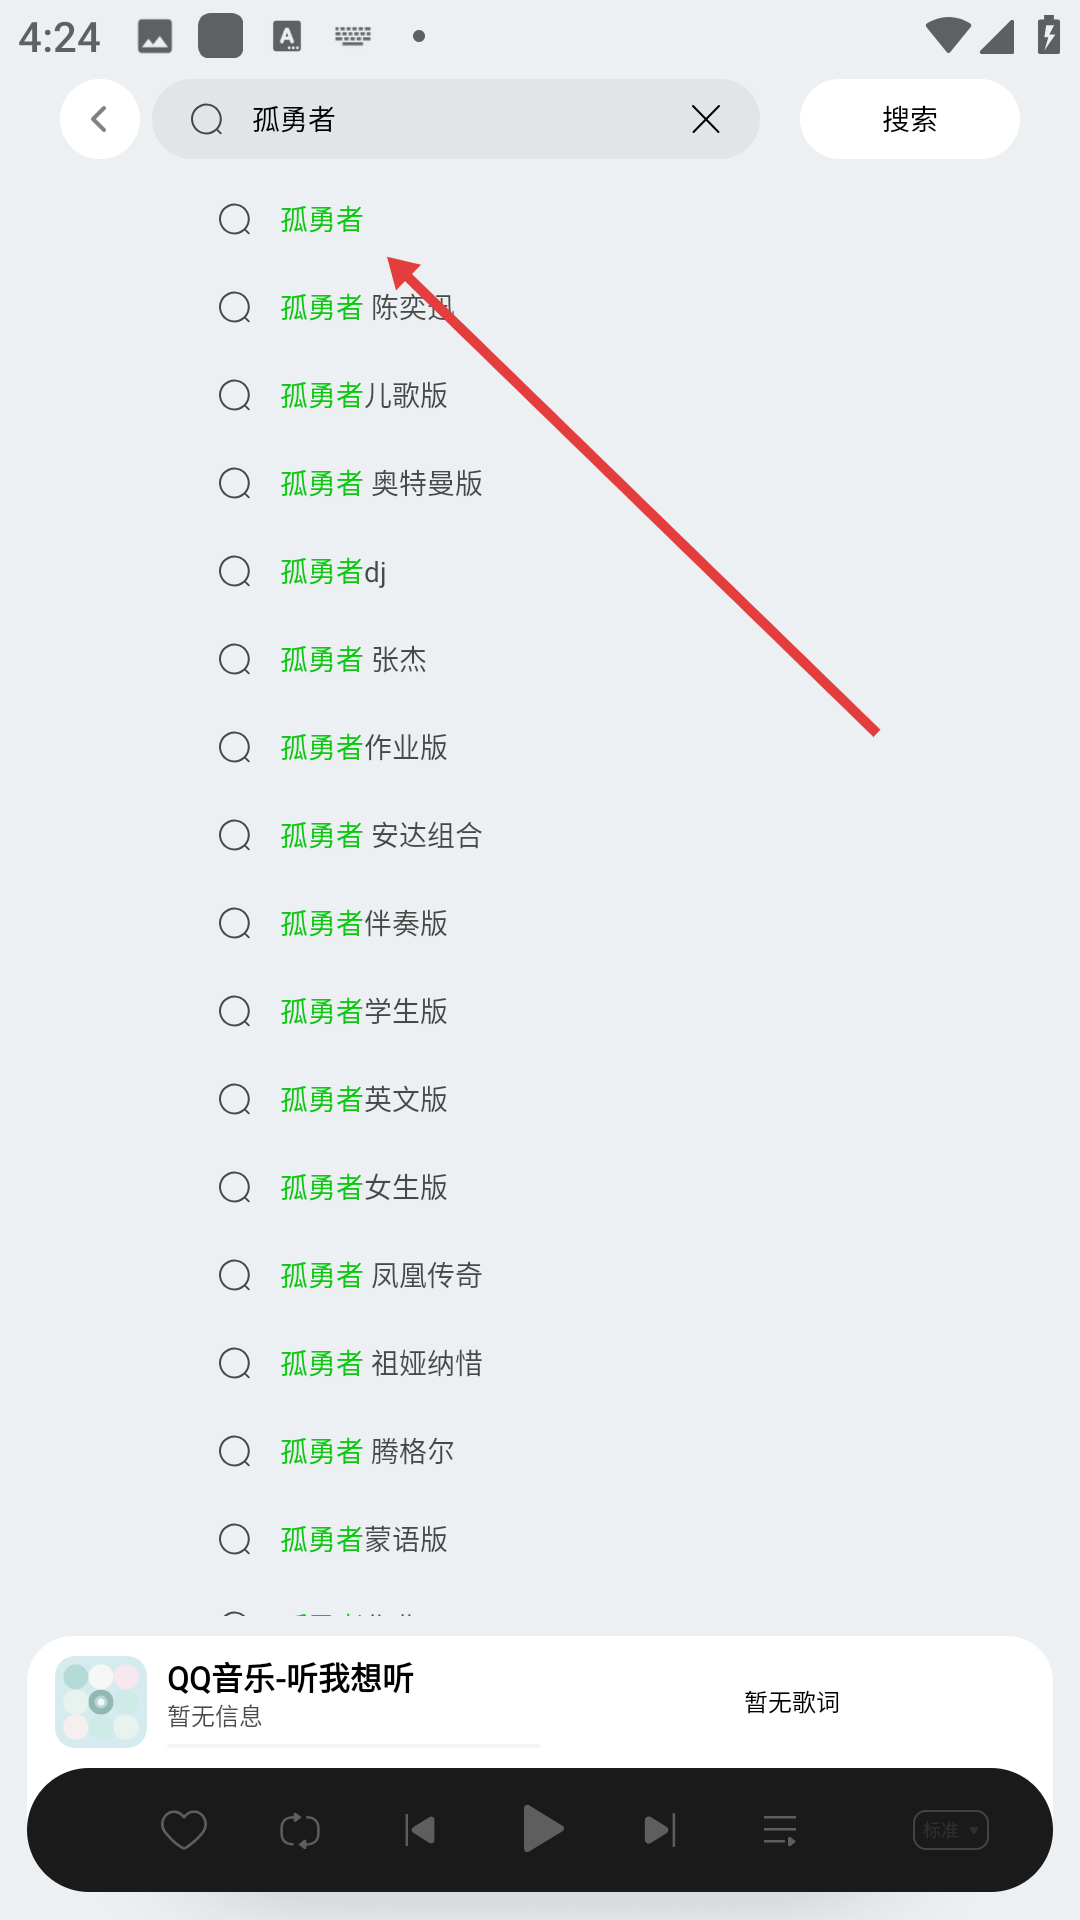Tap the back arrow button

coord(99,119)
